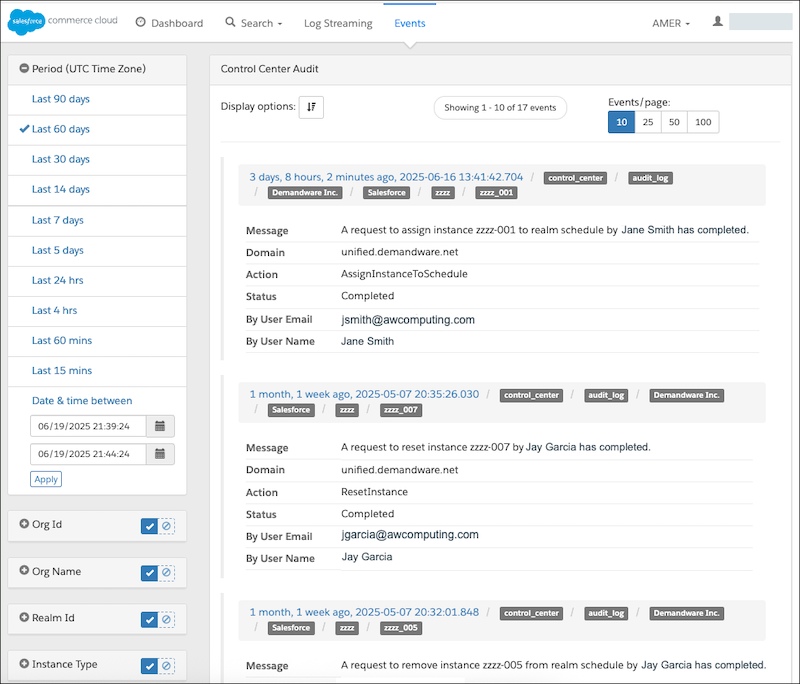Screen dimensions: 800x684
Task: Click the Salesforce Commerce Cloud logo
Action: tap(62, 22)
